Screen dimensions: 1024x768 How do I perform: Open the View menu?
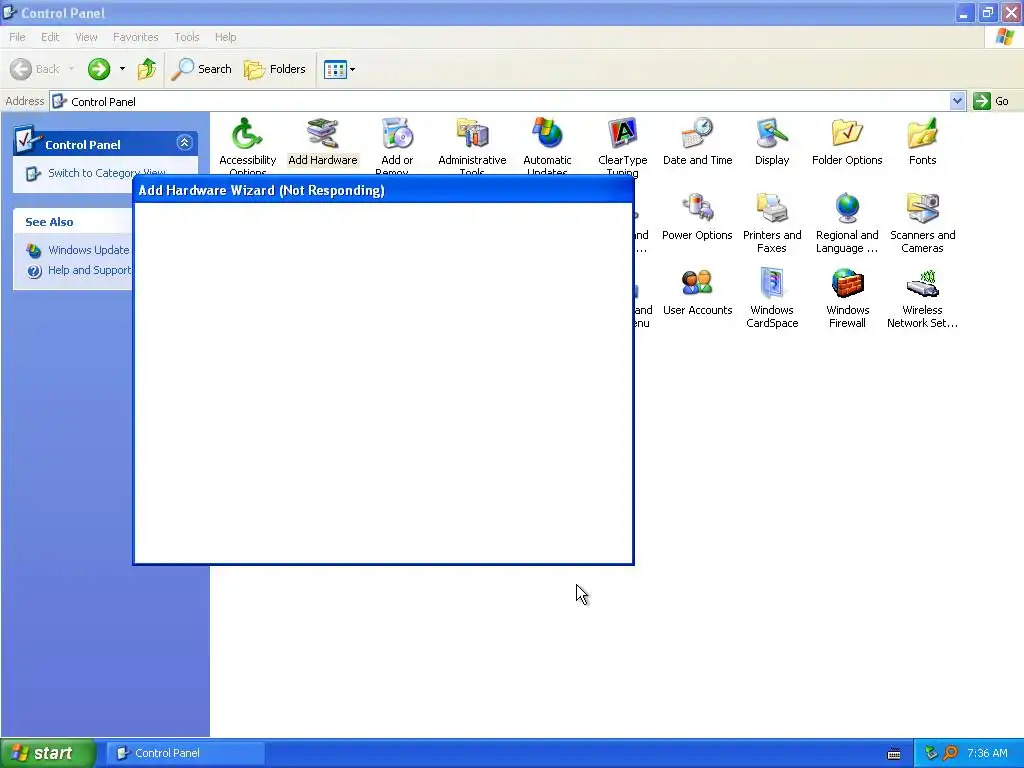tap(86, 37)
